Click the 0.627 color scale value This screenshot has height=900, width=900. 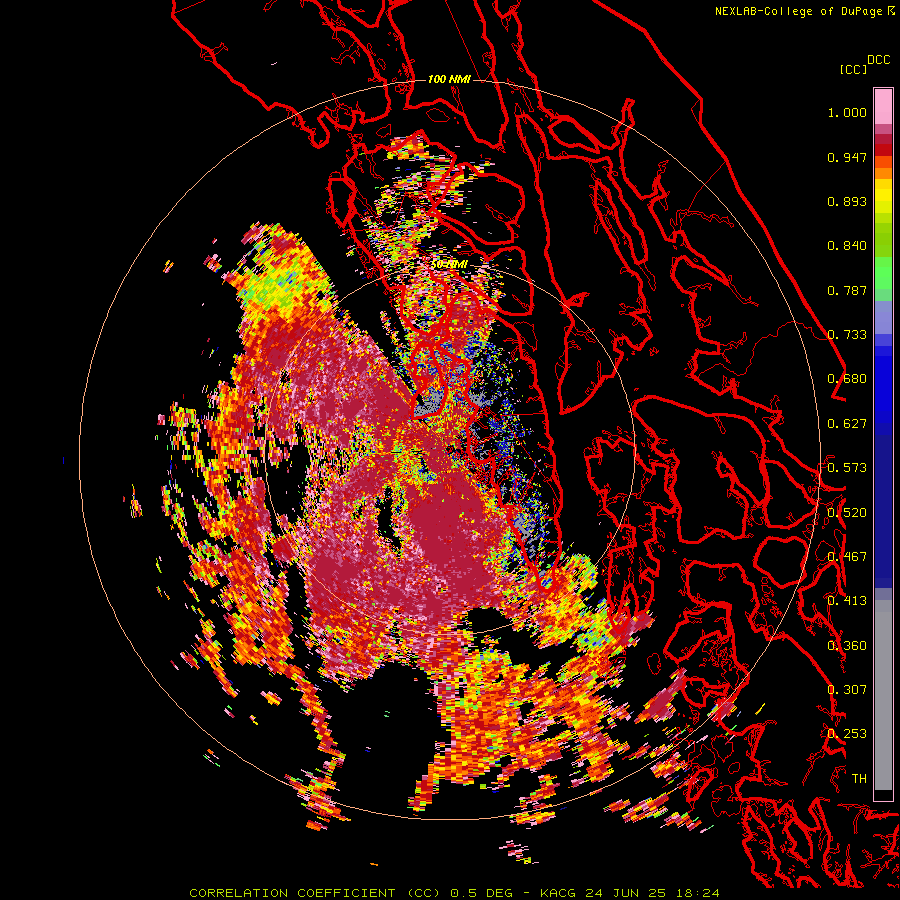click(847, 424)
